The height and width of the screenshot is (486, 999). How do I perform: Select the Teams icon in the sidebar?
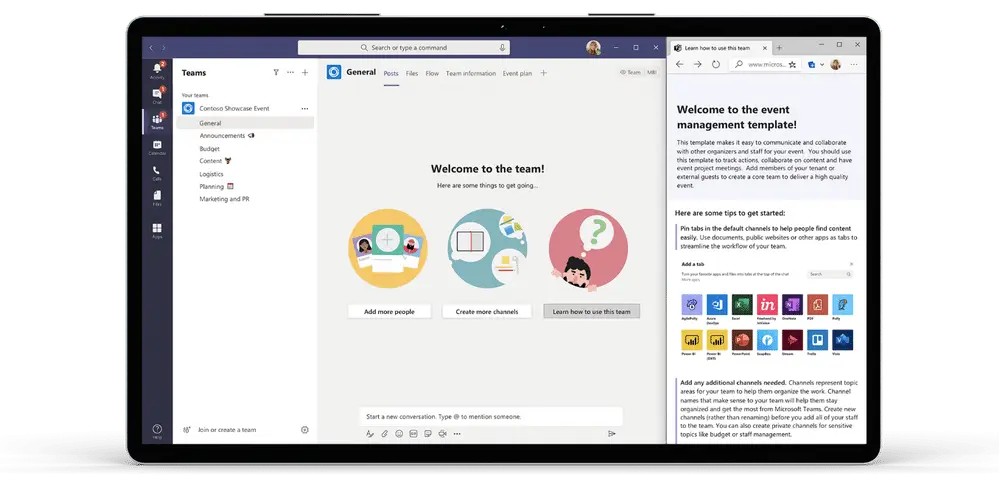(157, 121)
